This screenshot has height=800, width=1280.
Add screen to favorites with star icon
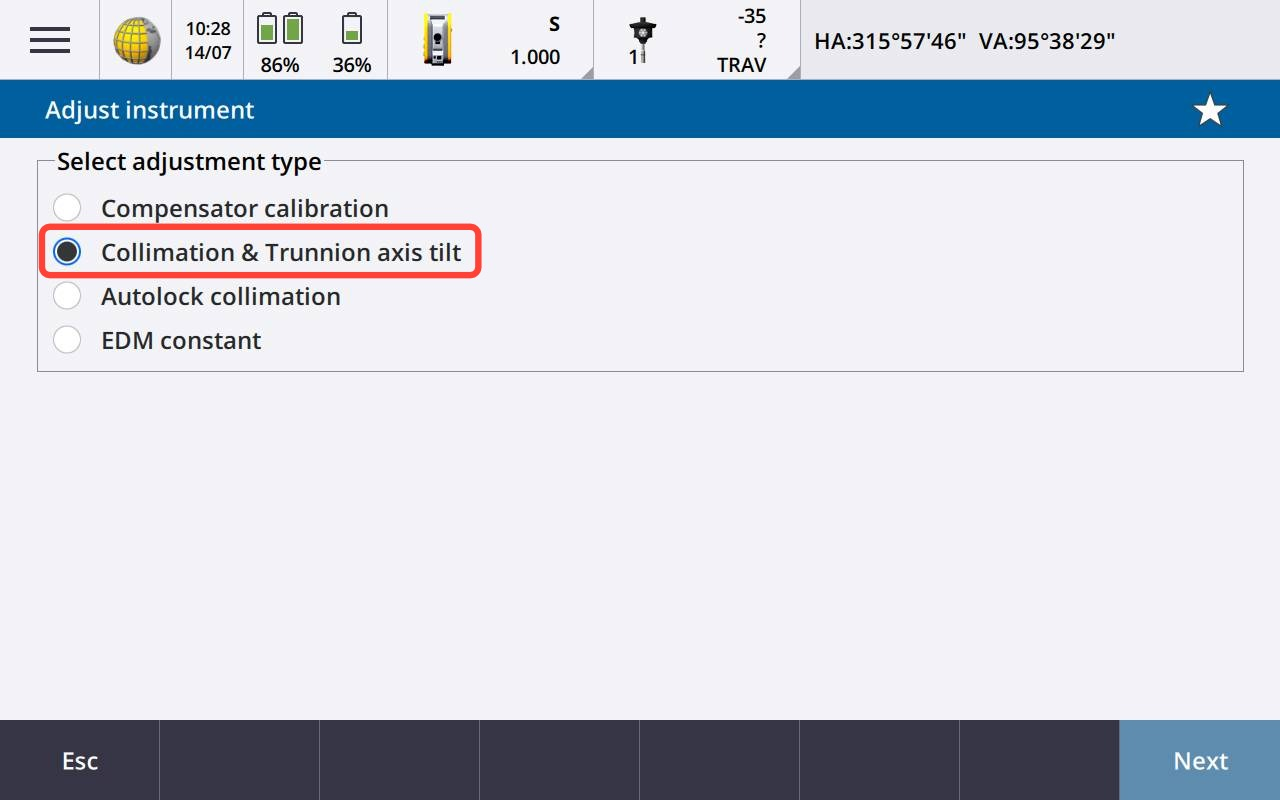tap(1210, 110)
